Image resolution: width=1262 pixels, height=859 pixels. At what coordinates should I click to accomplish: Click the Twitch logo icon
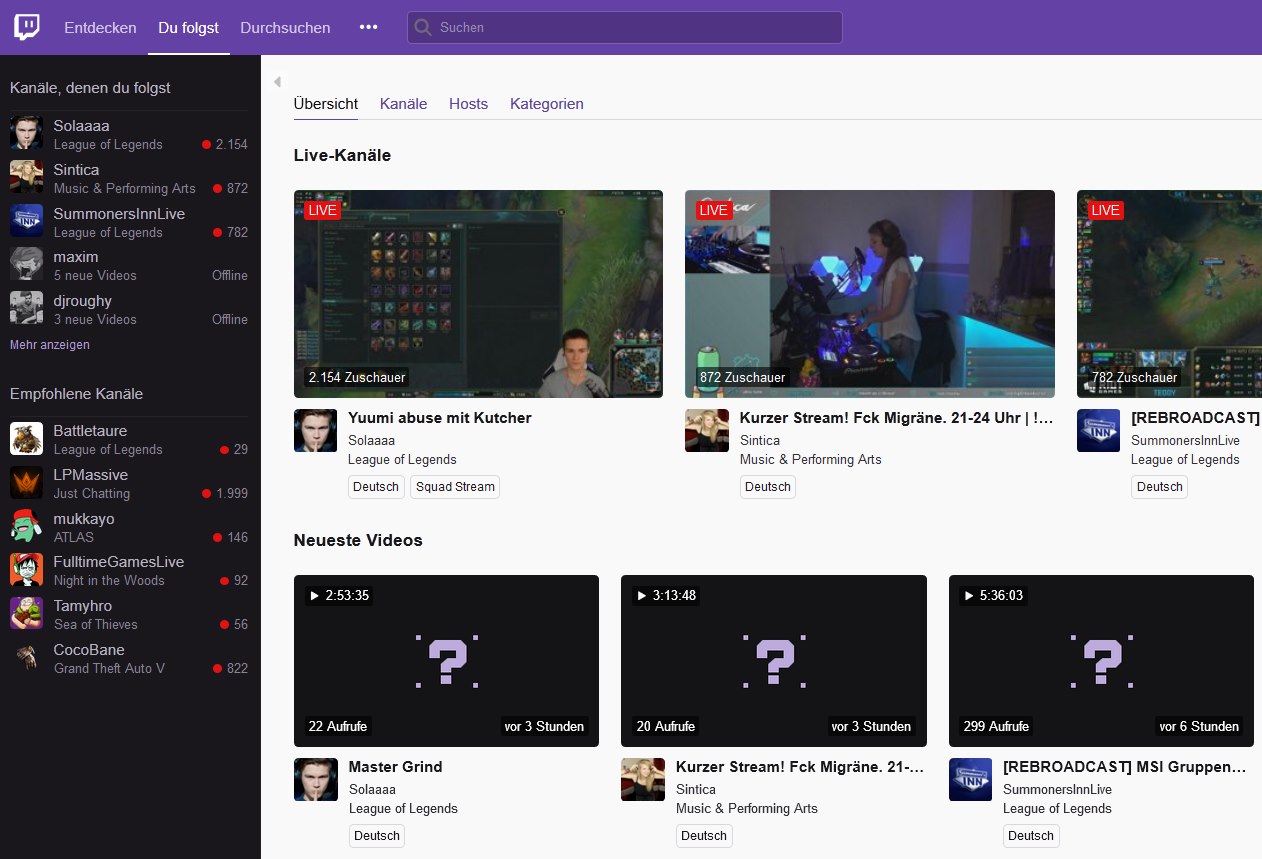(27, 27)
